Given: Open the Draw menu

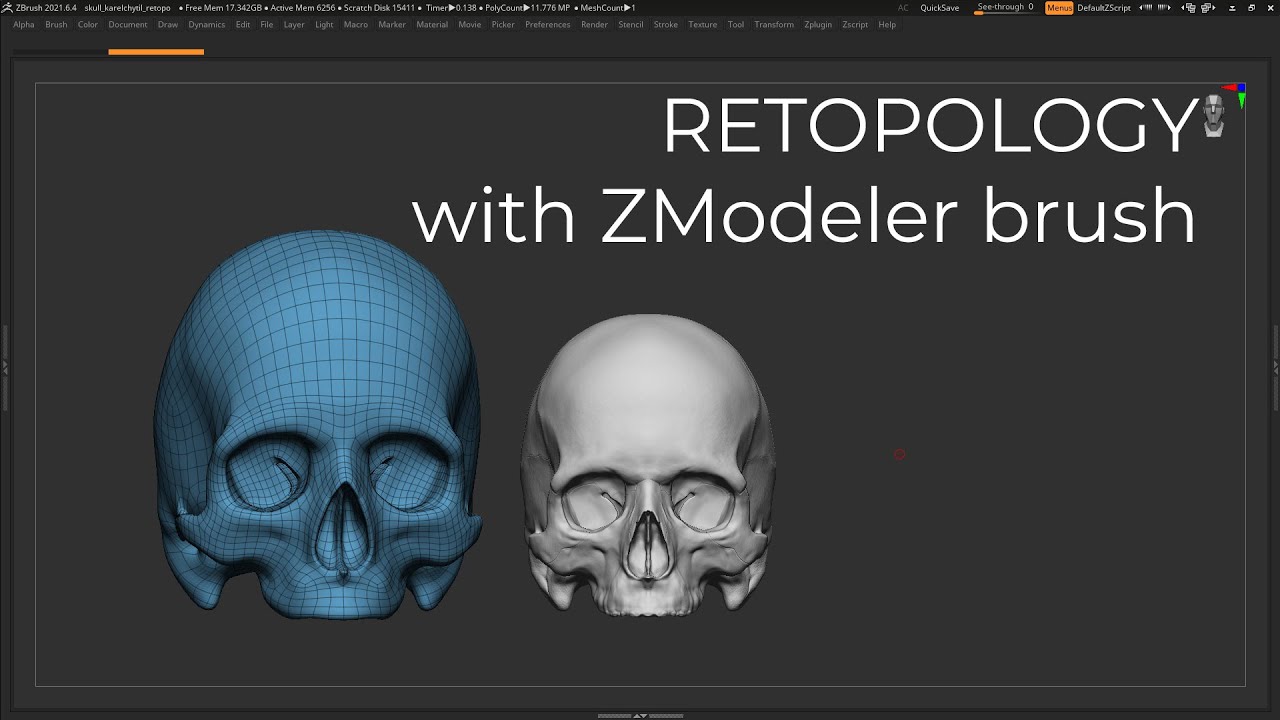Looking at the screenshot, I should 167,24.
